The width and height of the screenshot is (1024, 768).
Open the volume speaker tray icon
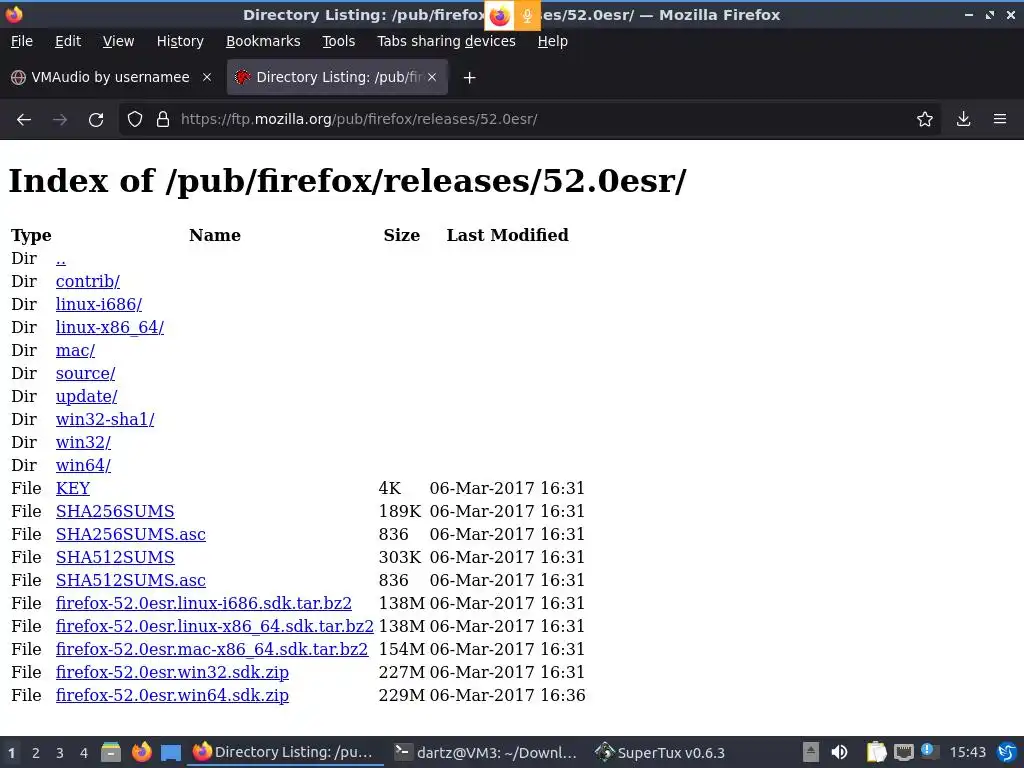(839, 752)
